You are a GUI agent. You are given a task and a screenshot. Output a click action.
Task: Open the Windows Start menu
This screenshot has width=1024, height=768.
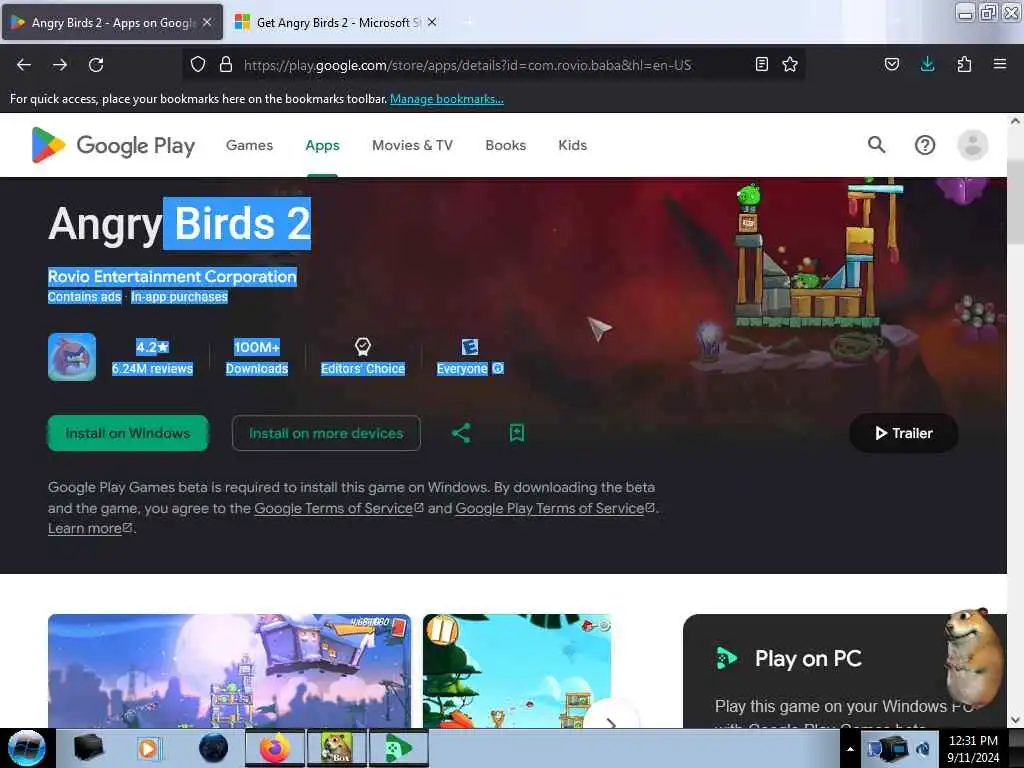coord(26,748)
